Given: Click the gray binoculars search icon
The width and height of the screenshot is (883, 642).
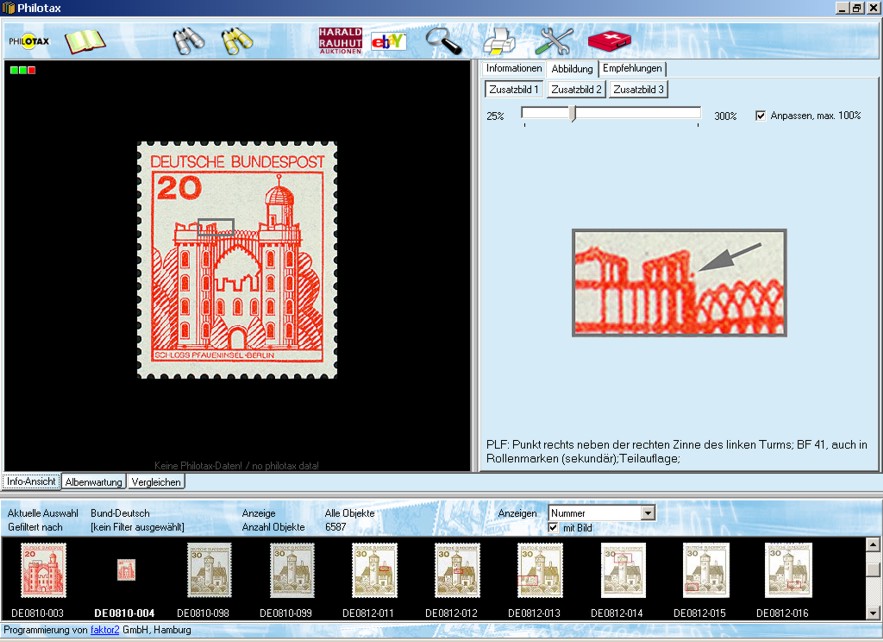Looking at the screenshot, I should point(188,41).
